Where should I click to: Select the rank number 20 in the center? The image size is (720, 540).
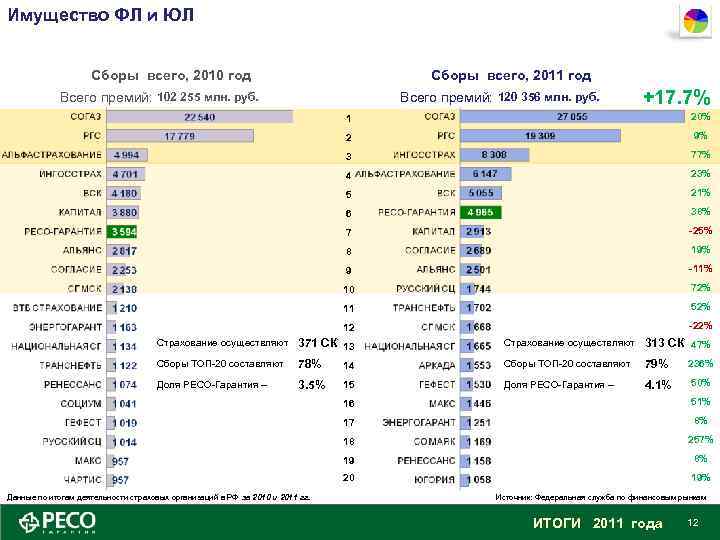pyautogui.click(x=349, y=478)
